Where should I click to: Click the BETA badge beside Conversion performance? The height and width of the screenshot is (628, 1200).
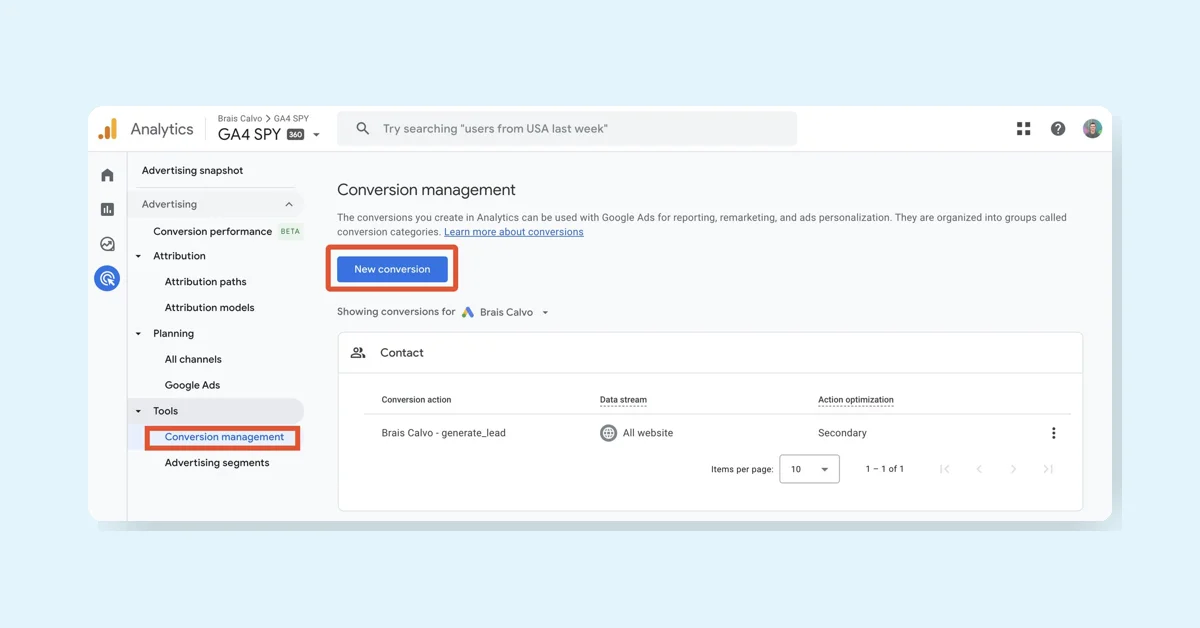(290, 231)
